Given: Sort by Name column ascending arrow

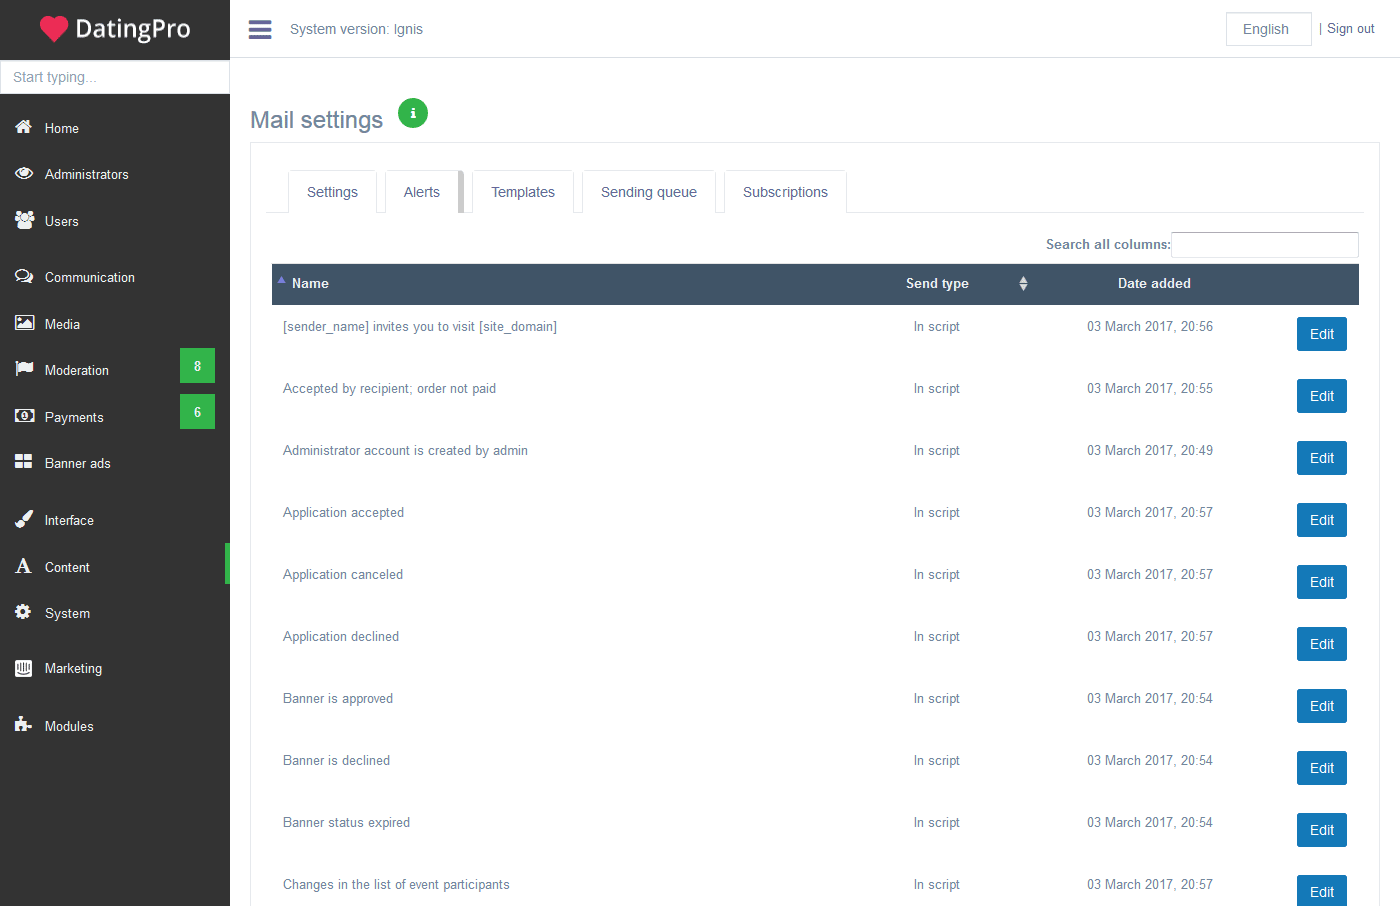Looking at the screenshot, I should coord(282,281).
